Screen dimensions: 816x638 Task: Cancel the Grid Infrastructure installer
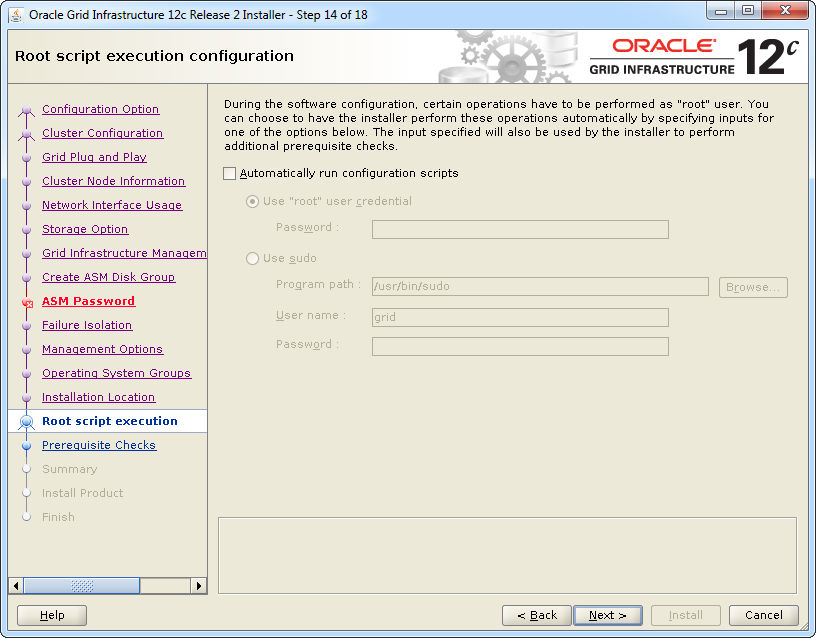pos(763,615)
